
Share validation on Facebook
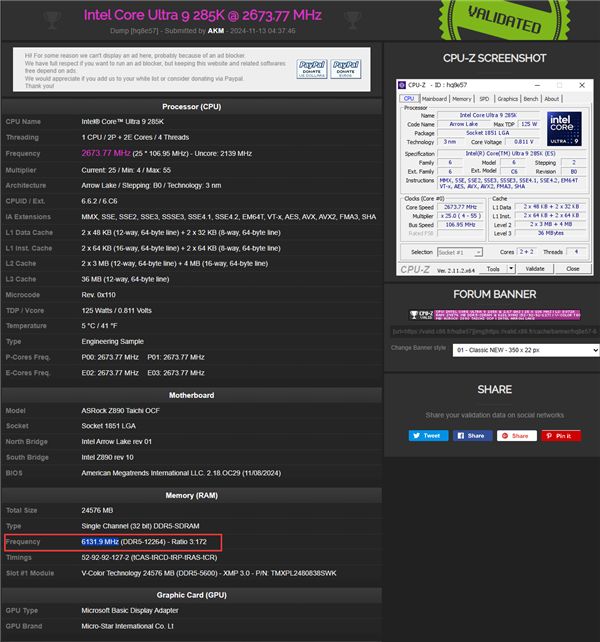[x=473, y=436]
